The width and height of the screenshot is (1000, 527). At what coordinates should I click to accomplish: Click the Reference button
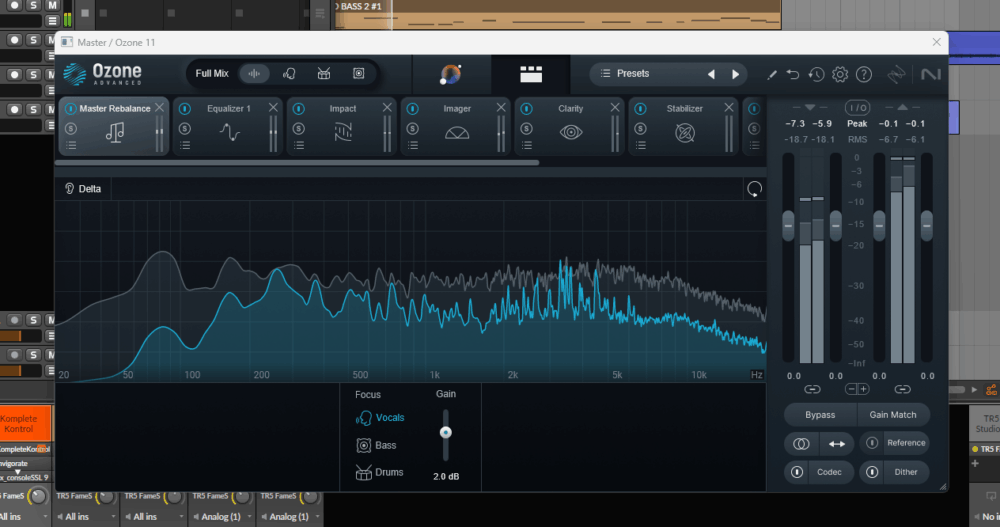pos(906,443)
